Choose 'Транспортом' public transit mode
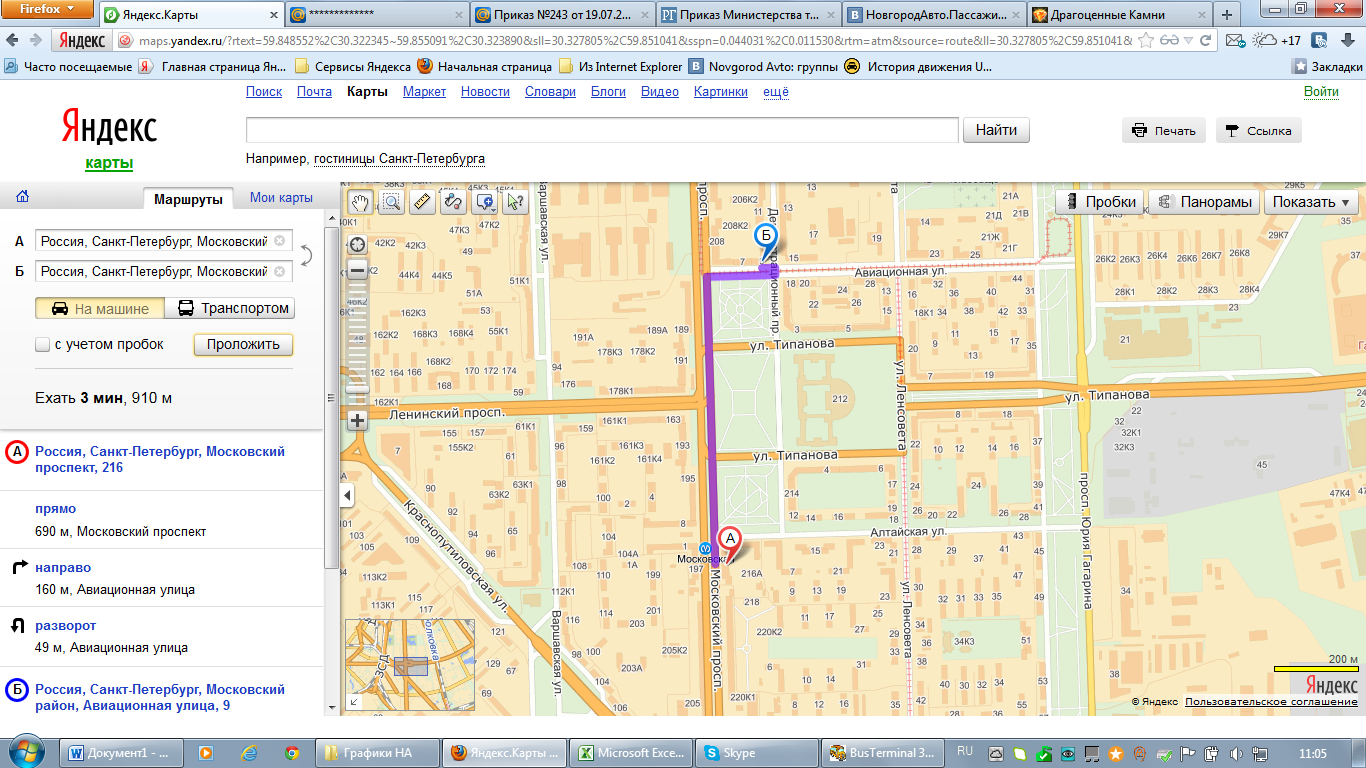This screenshot has height=768, width=1366. (230, 308)
